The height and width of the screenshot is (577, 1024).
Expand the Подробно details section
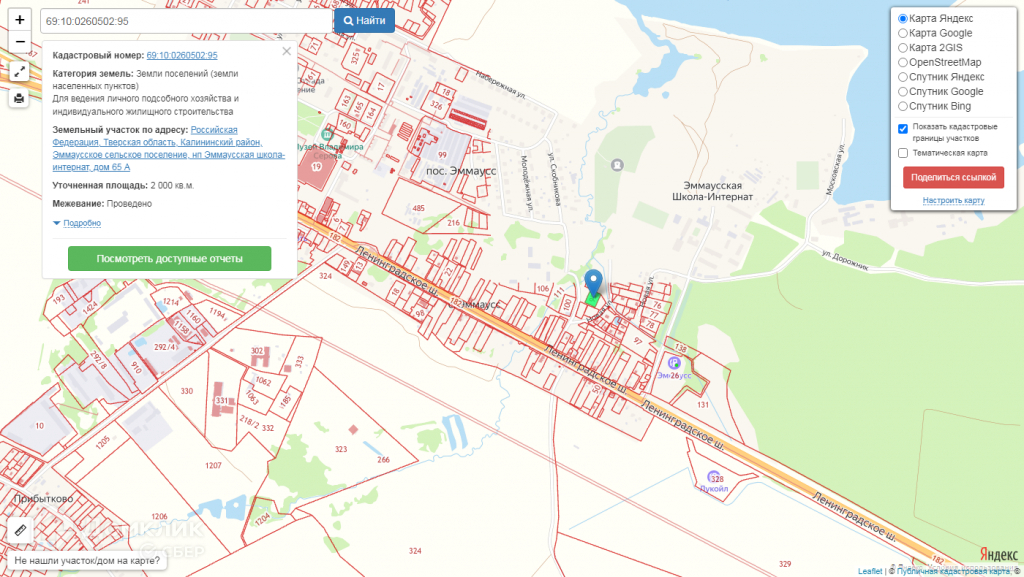81,223
